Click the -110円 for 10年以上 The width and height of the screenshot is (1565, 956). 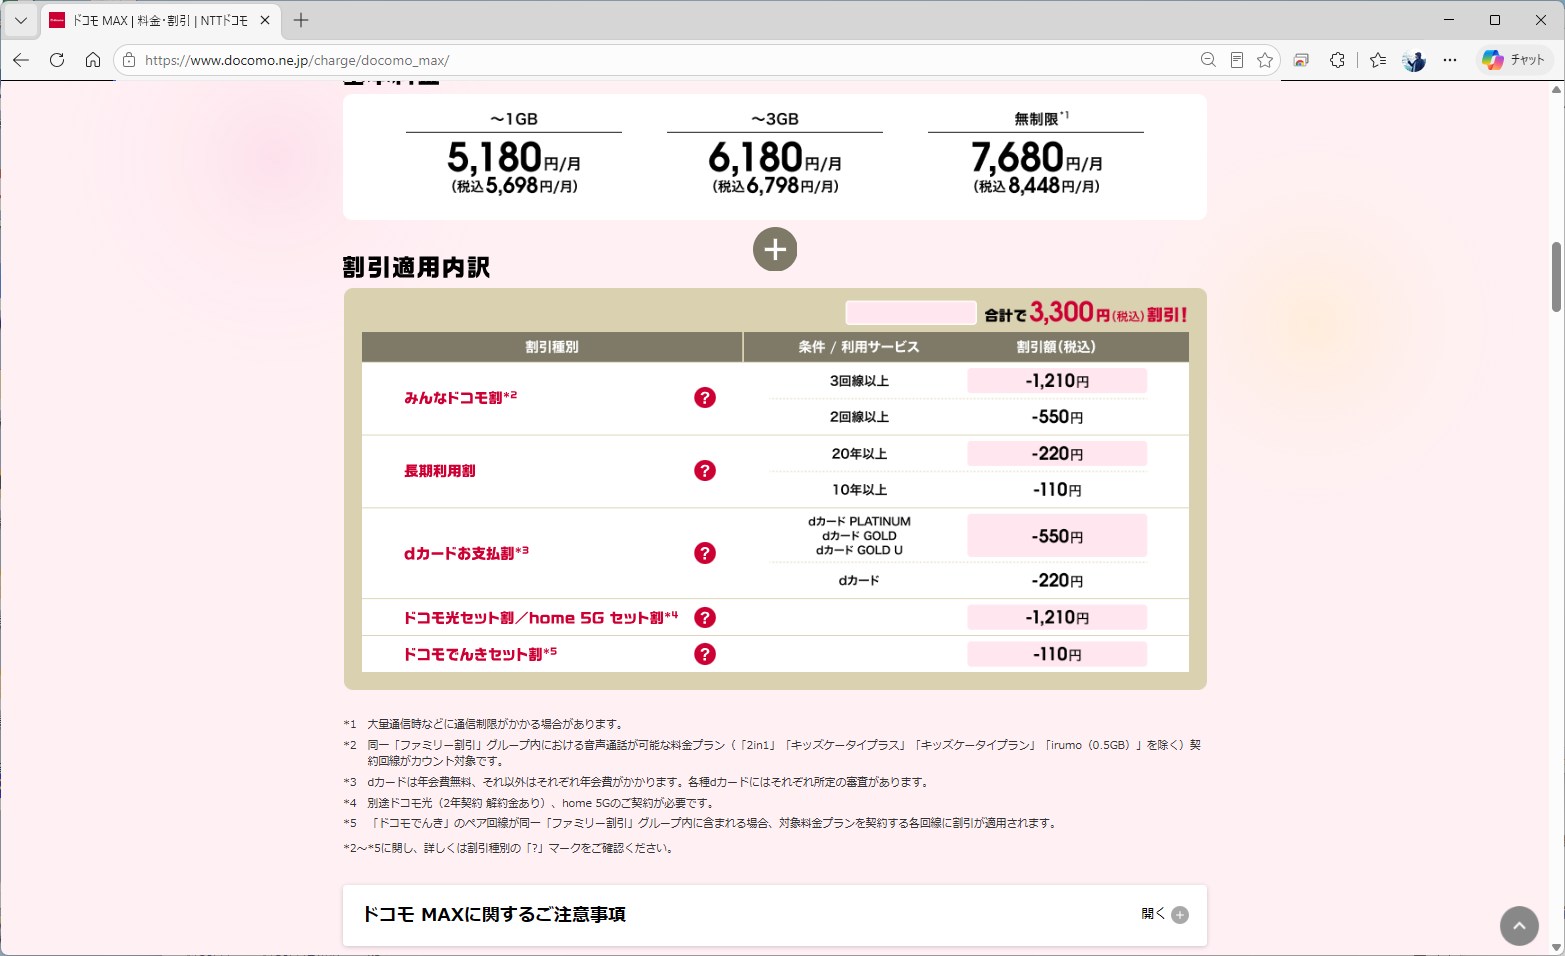(x=1057, y=490)
